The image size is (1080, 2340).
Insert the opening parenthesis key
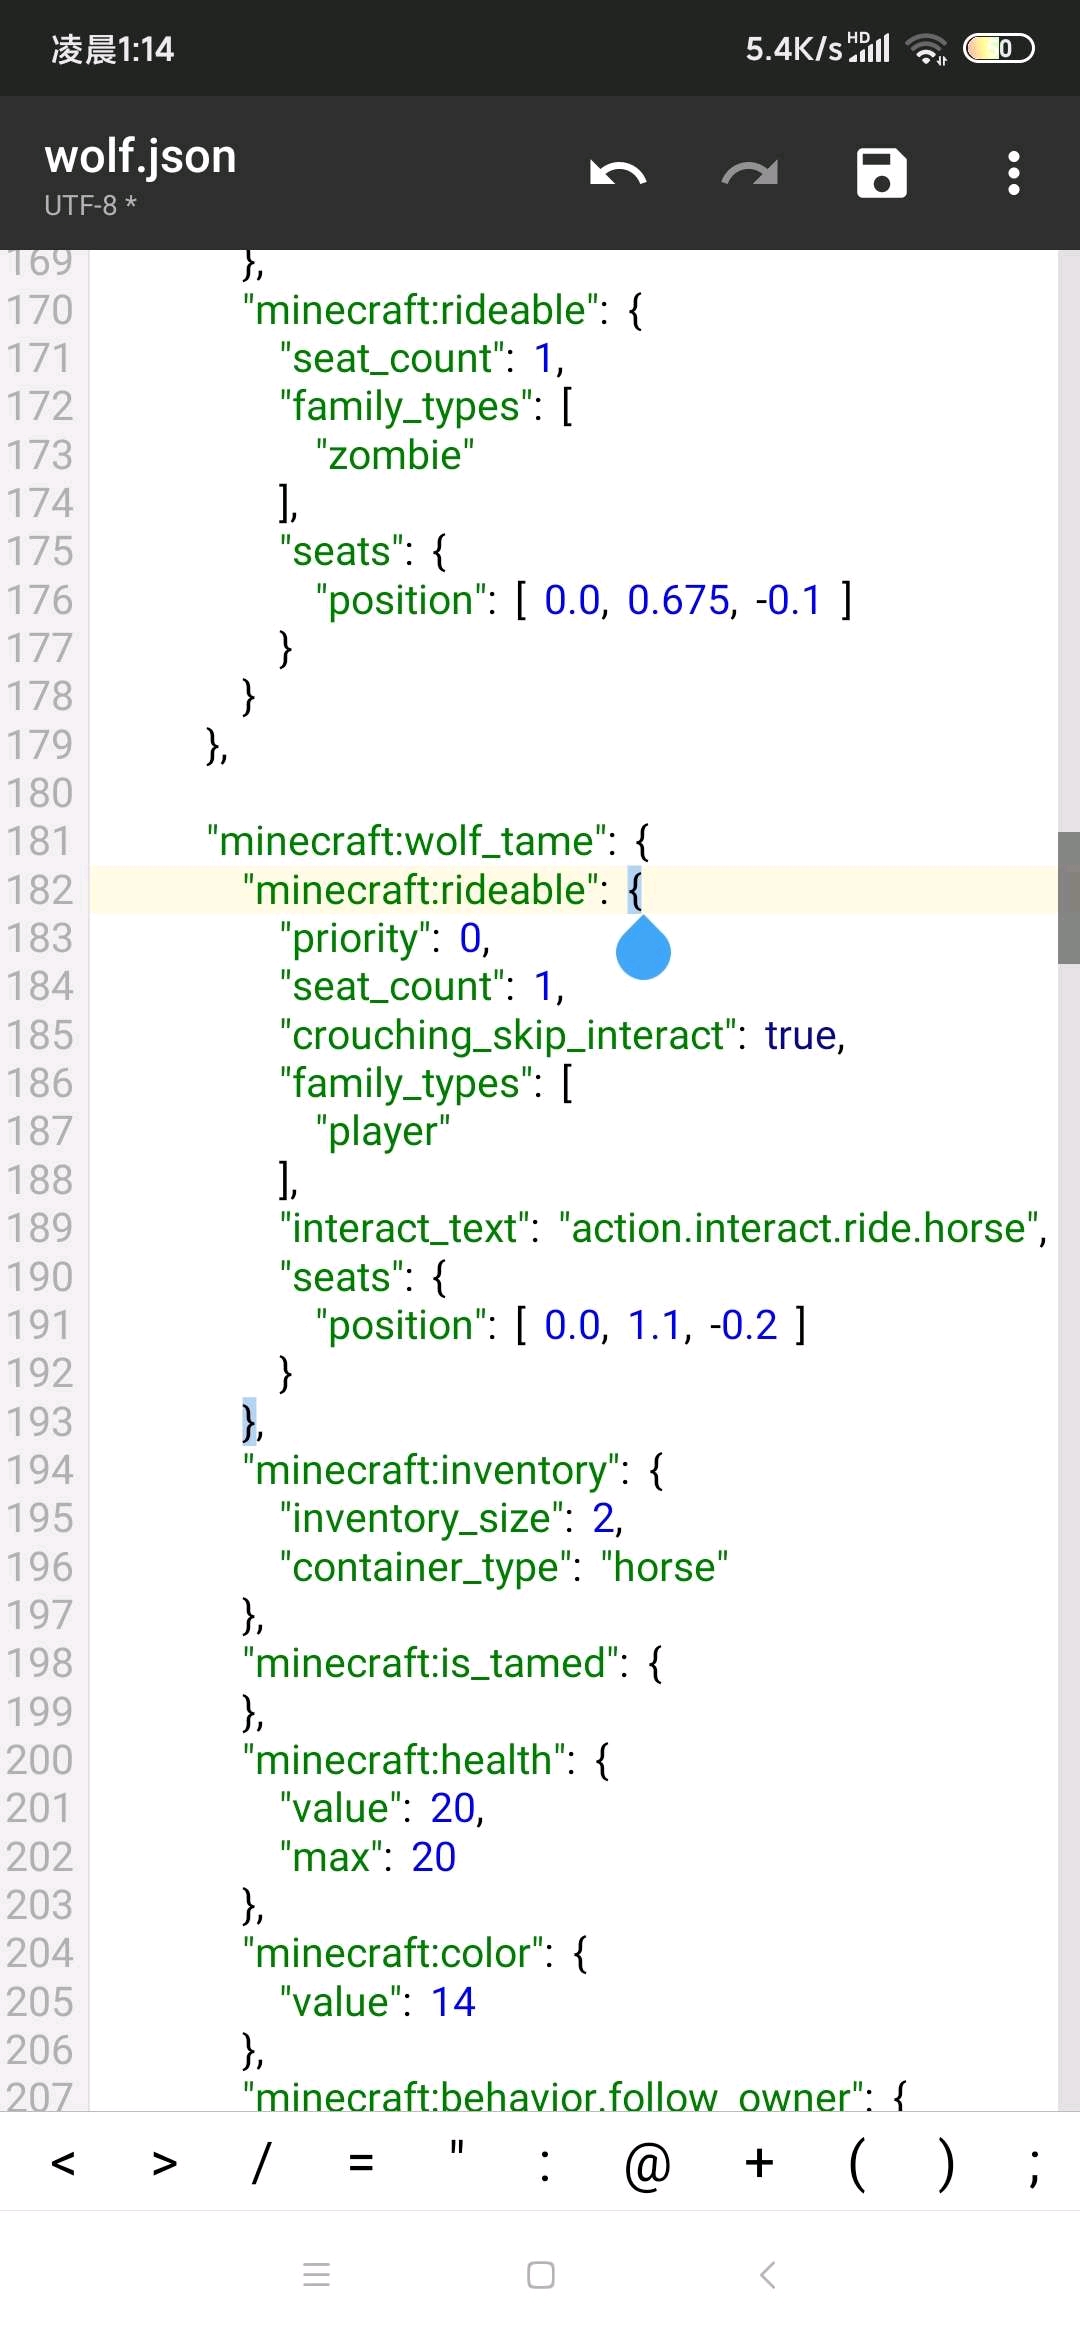pos(857,2164)
